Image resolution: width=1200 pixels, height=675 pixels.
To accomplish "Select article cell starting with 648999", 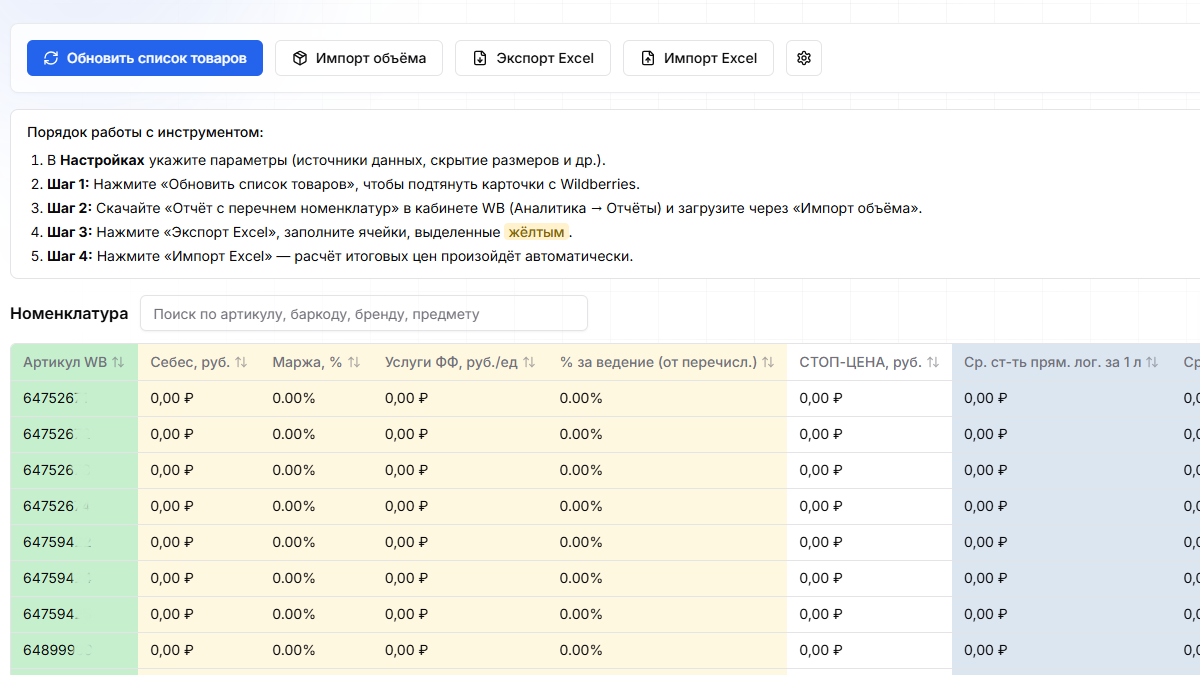I will 74,650.
